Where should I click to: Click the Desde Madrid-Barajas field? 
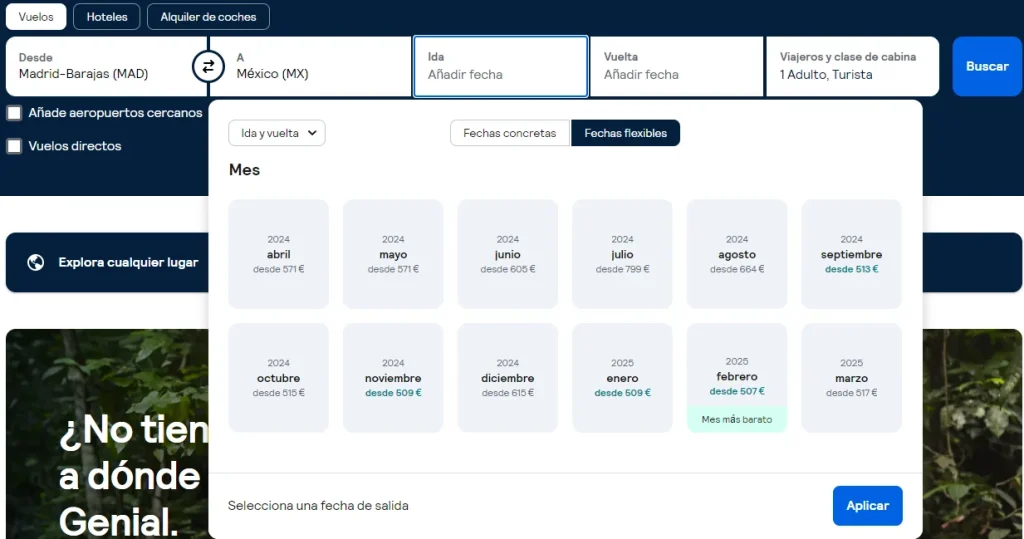(x=106, y=66)
